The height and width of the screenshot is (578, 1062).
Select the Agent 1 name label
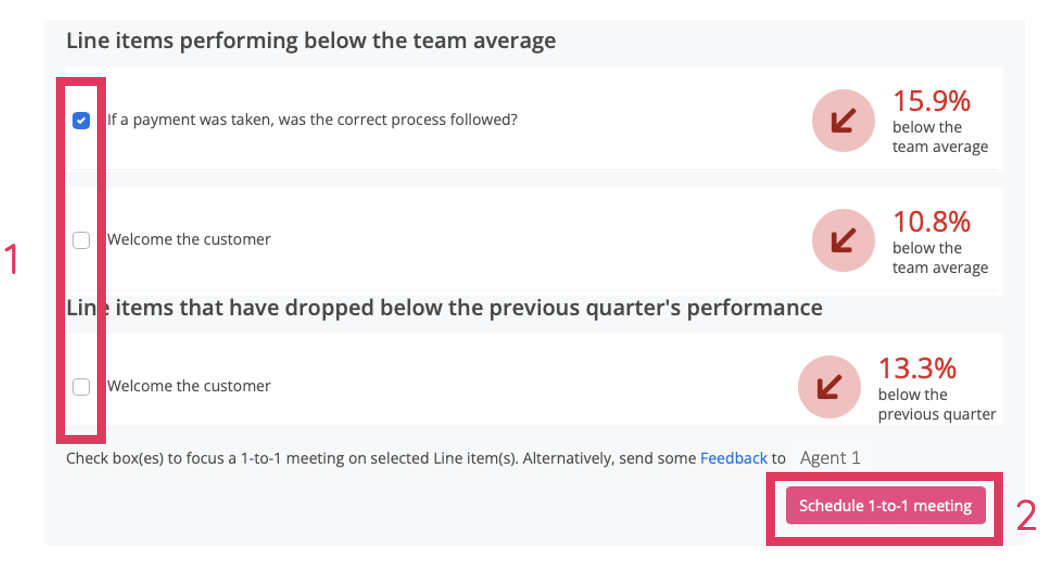click(x=830, y=458)
